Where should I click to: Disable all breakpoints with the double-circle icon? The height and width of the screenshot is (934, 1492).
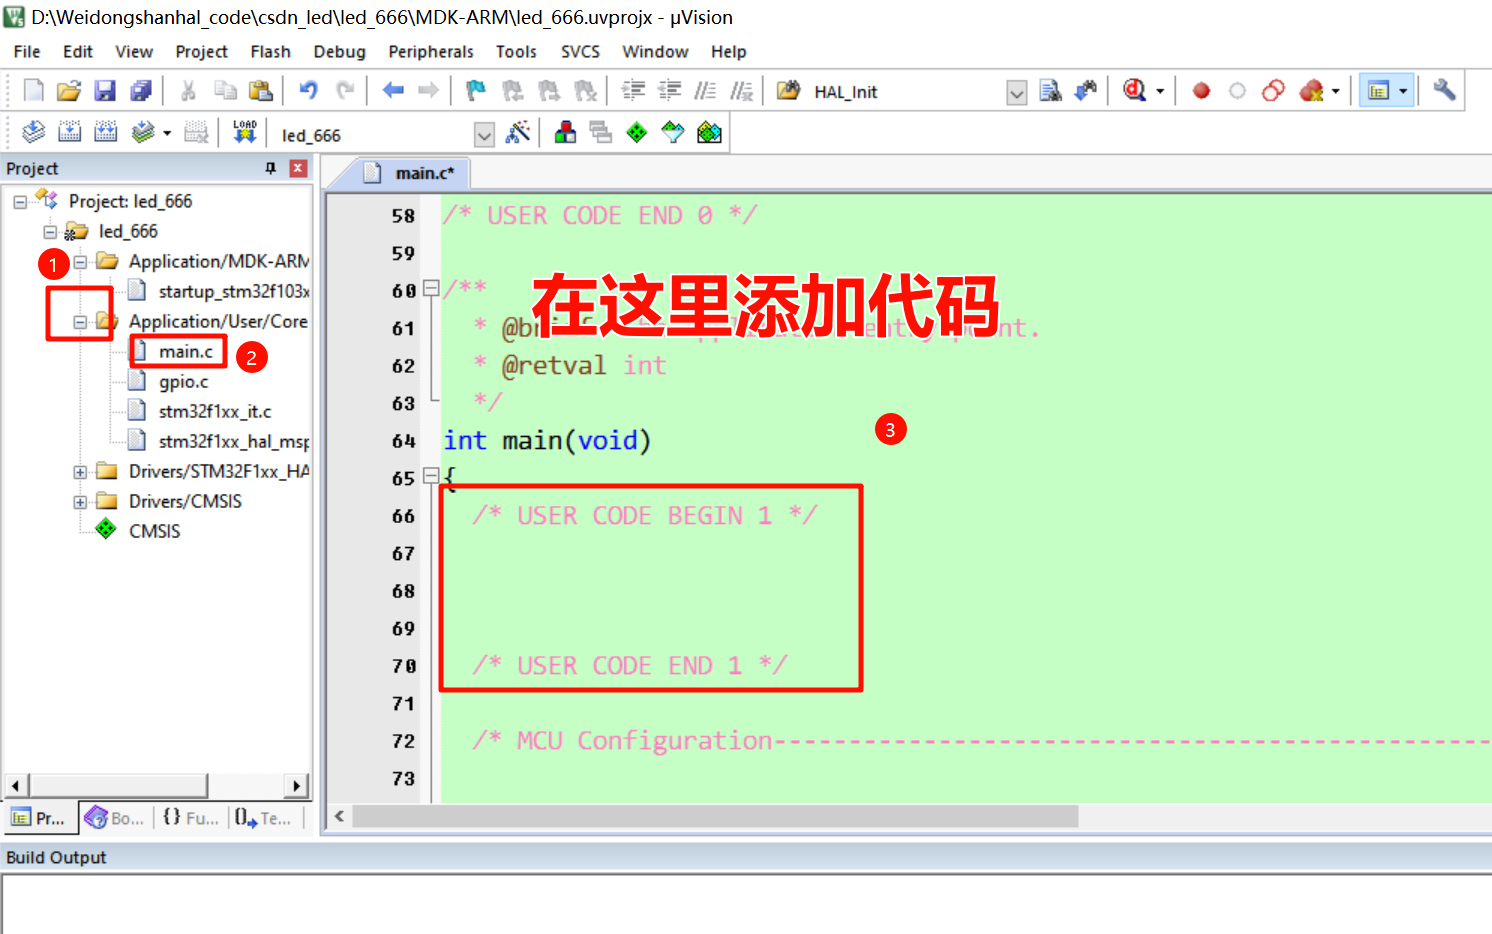pos(1273,91)
